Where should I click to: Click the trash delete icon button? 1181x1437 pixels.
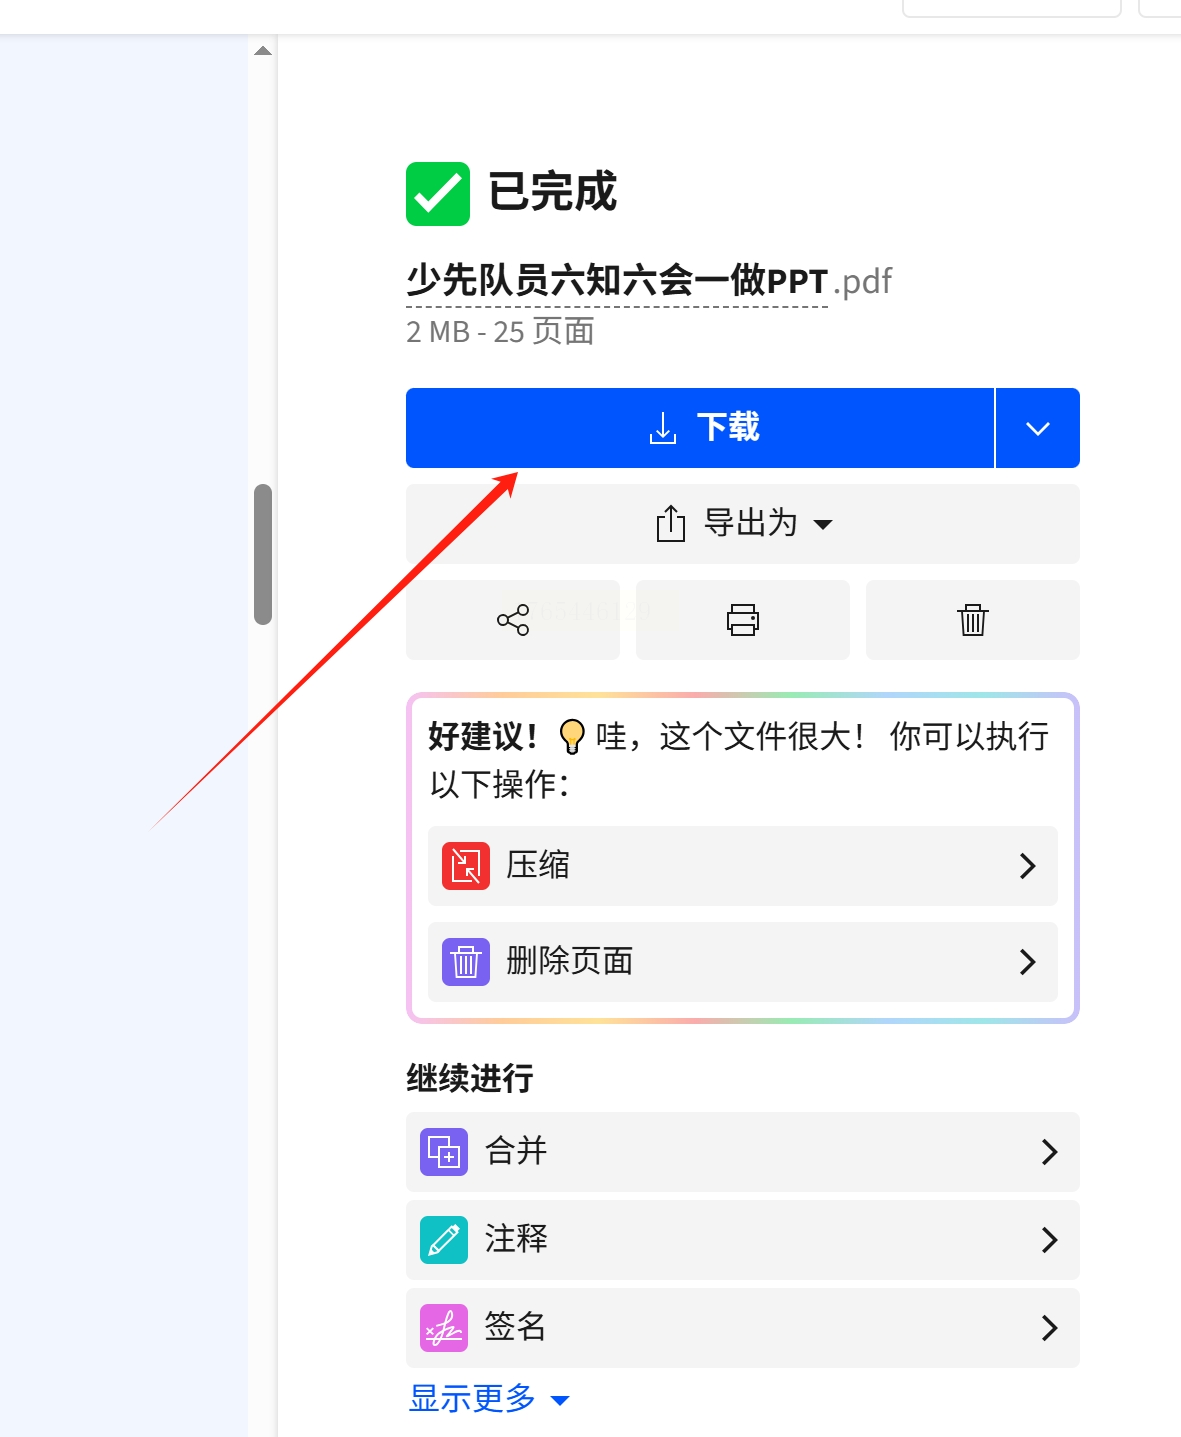click(973, 620)
